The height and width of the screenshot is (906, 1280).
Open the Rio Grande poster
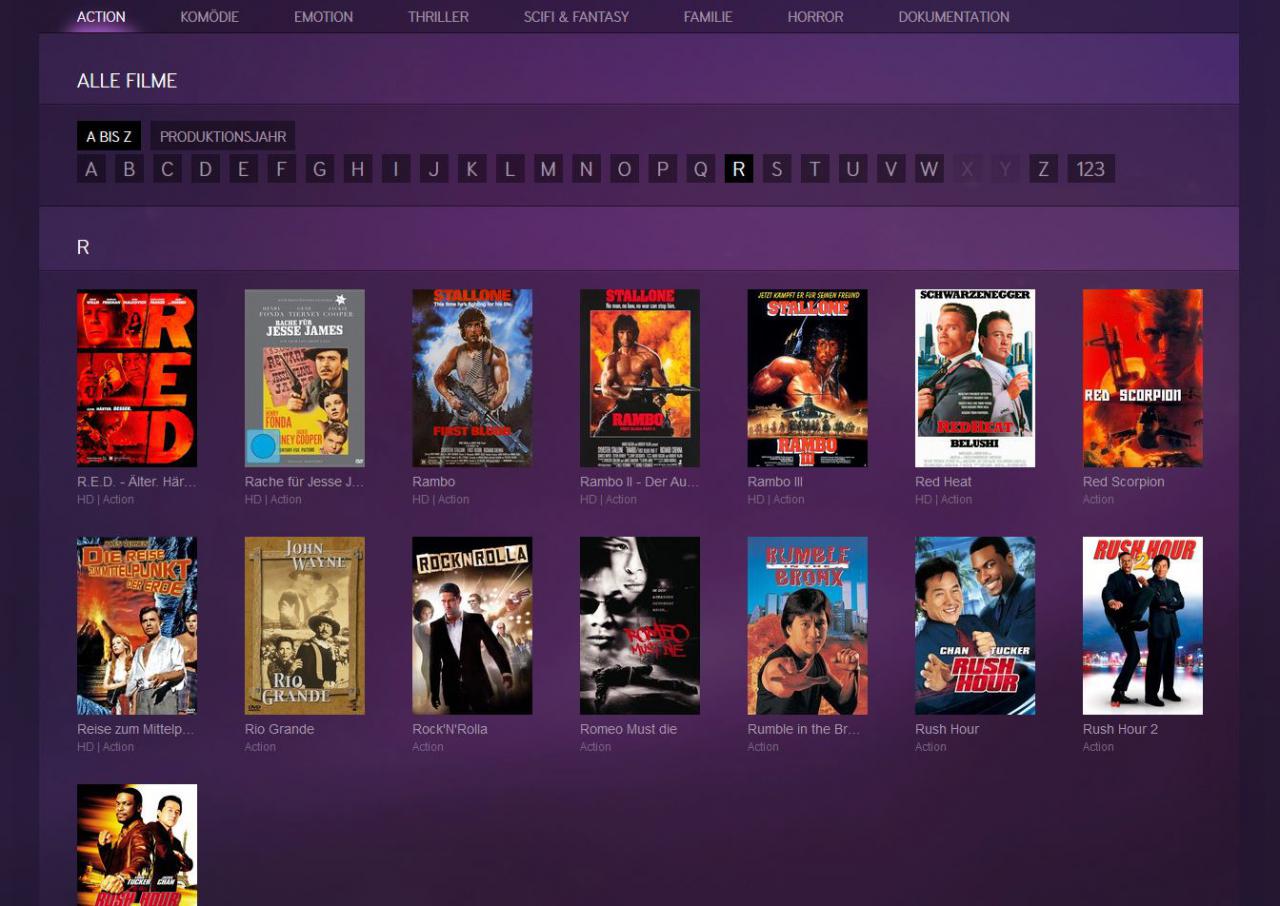pyautogui.click(x=305, y=626)
